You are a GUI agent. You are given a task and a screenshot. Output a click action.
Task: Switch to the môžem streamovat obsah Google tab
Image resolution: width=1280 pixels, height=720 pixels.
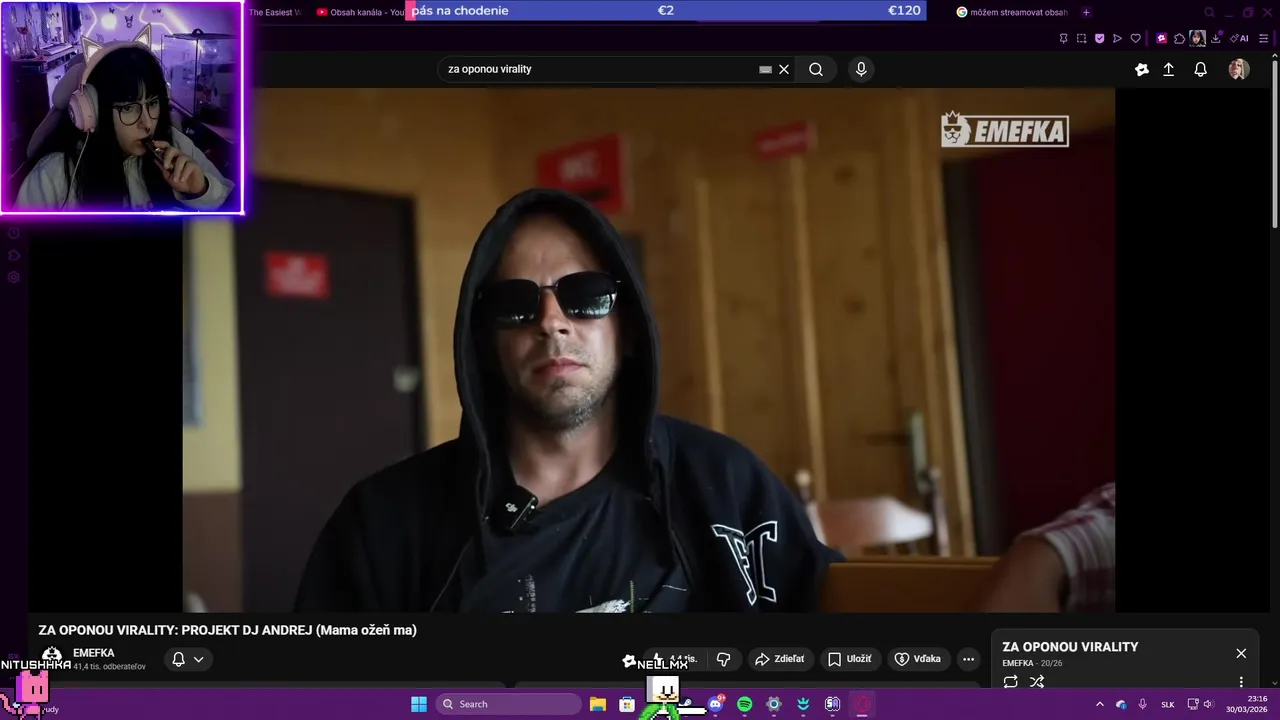pos(1012,12)
